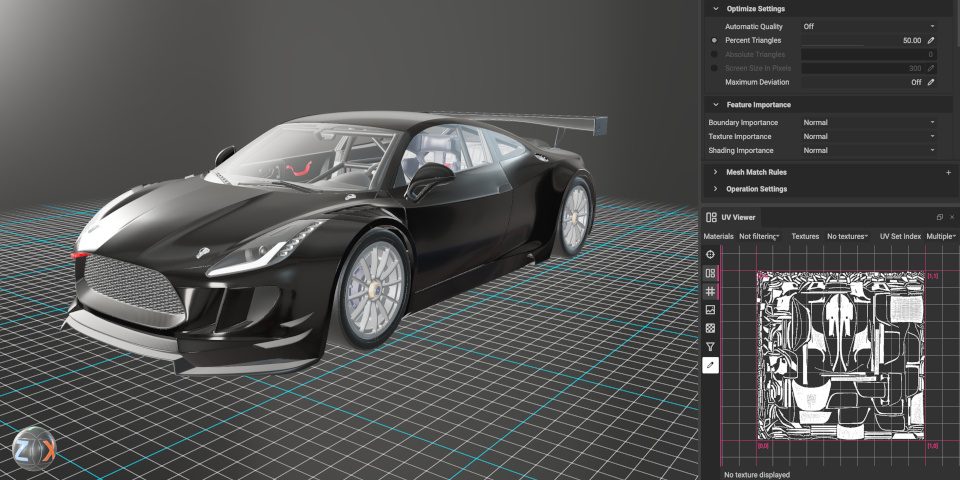Screen dimensions: 960x480
Task: Toggle the UV layout panel icon
Action: pyautogui.click(x=710, y=273)
